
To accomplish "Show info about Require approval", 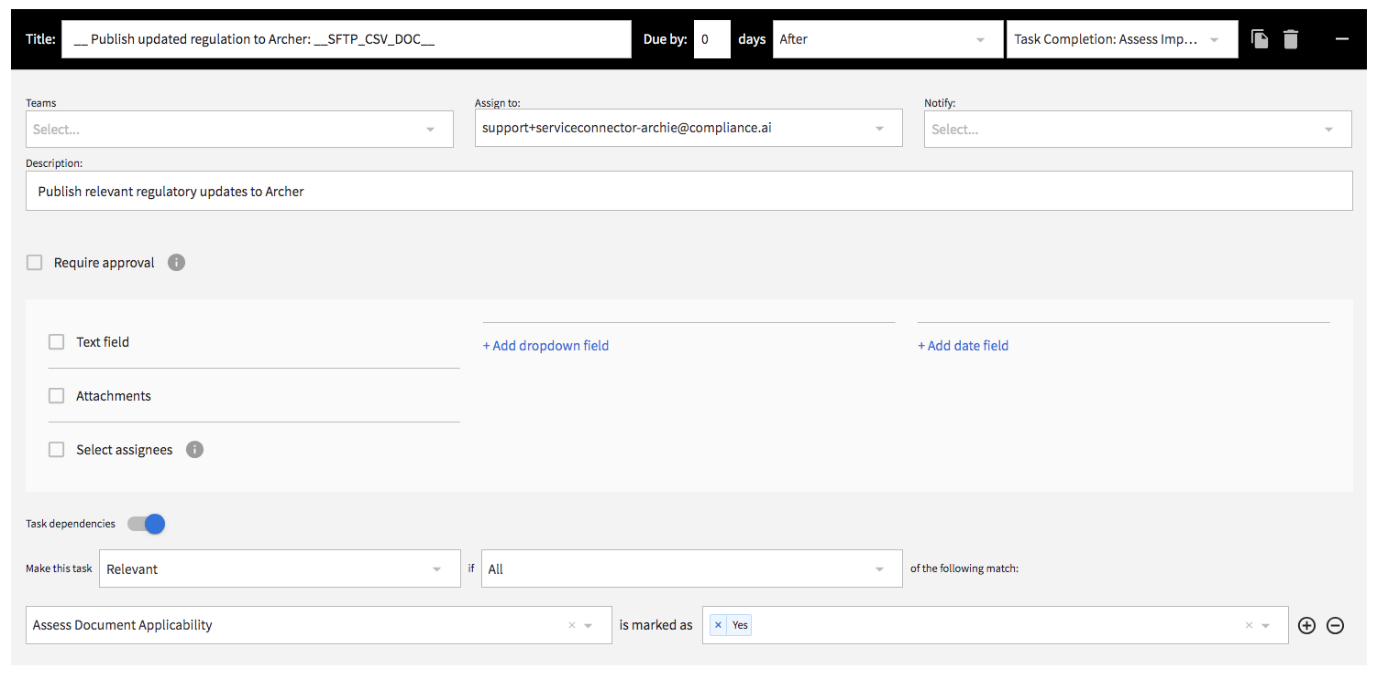I will [176, 263].
